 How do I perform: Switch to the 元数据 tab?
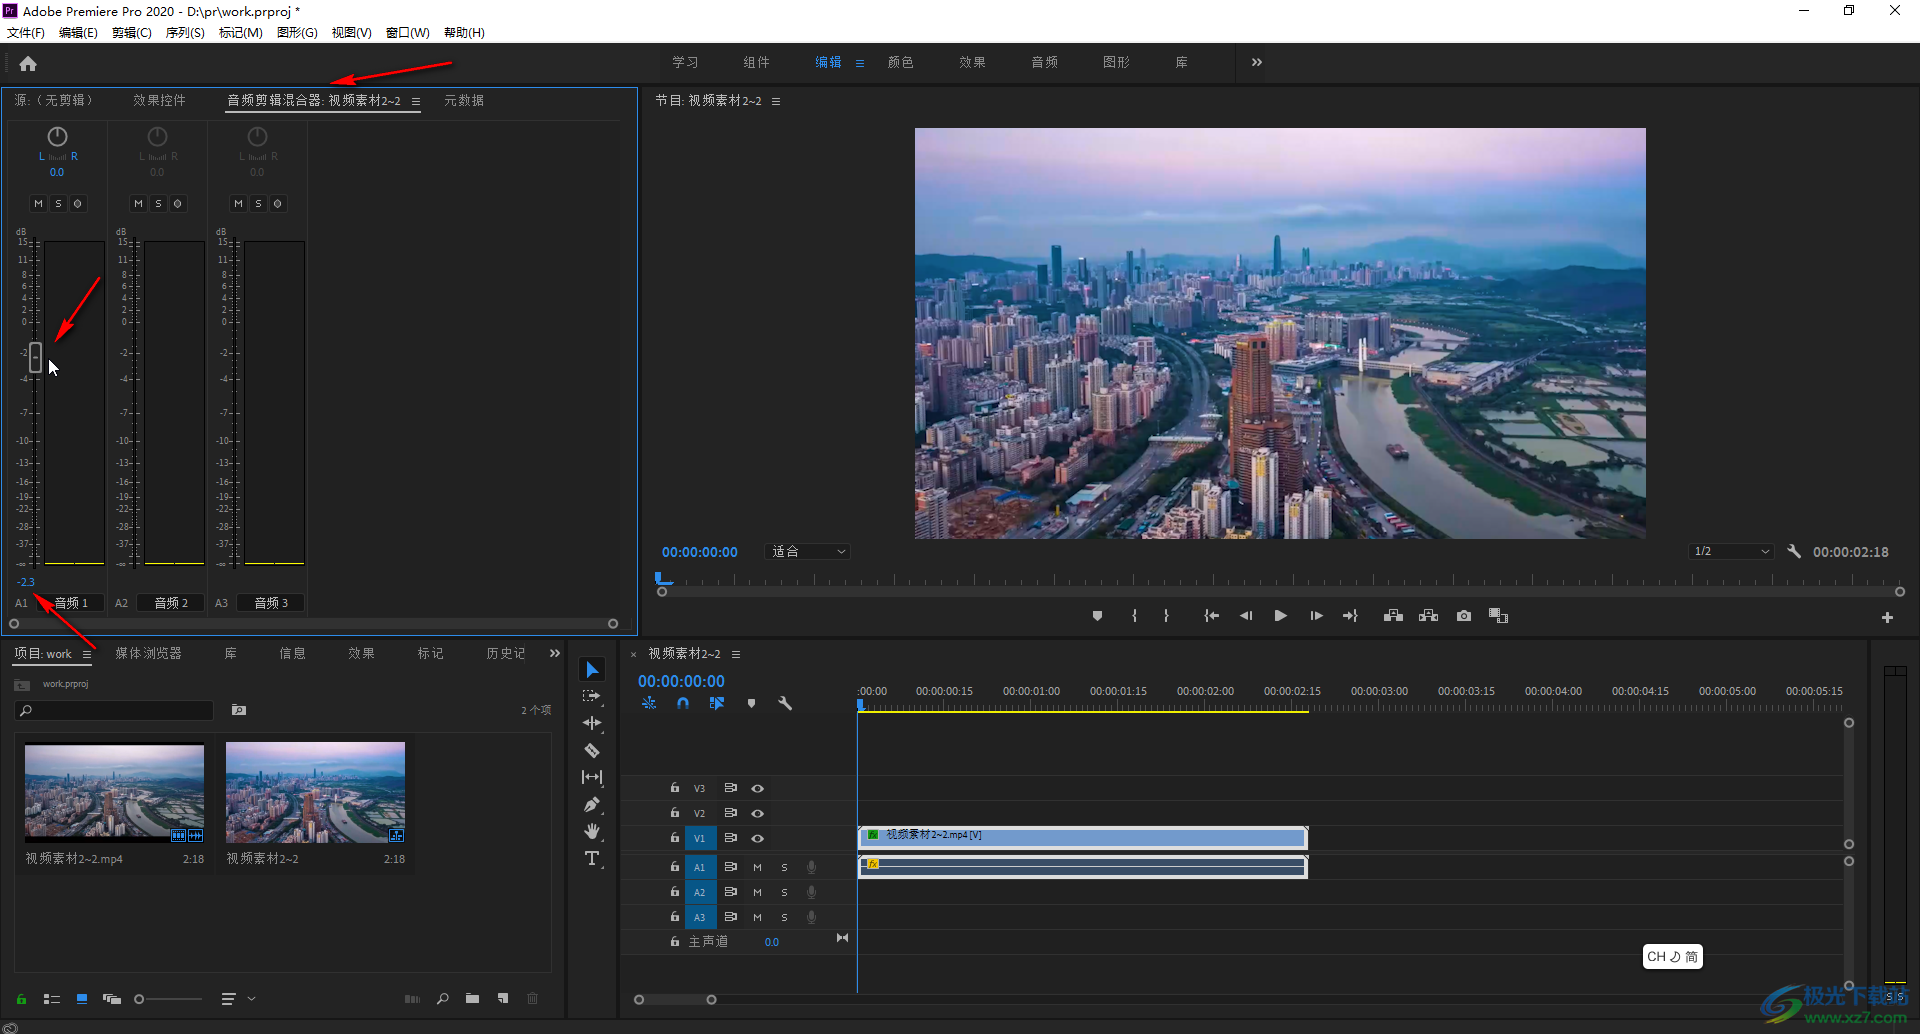[464, 100]
